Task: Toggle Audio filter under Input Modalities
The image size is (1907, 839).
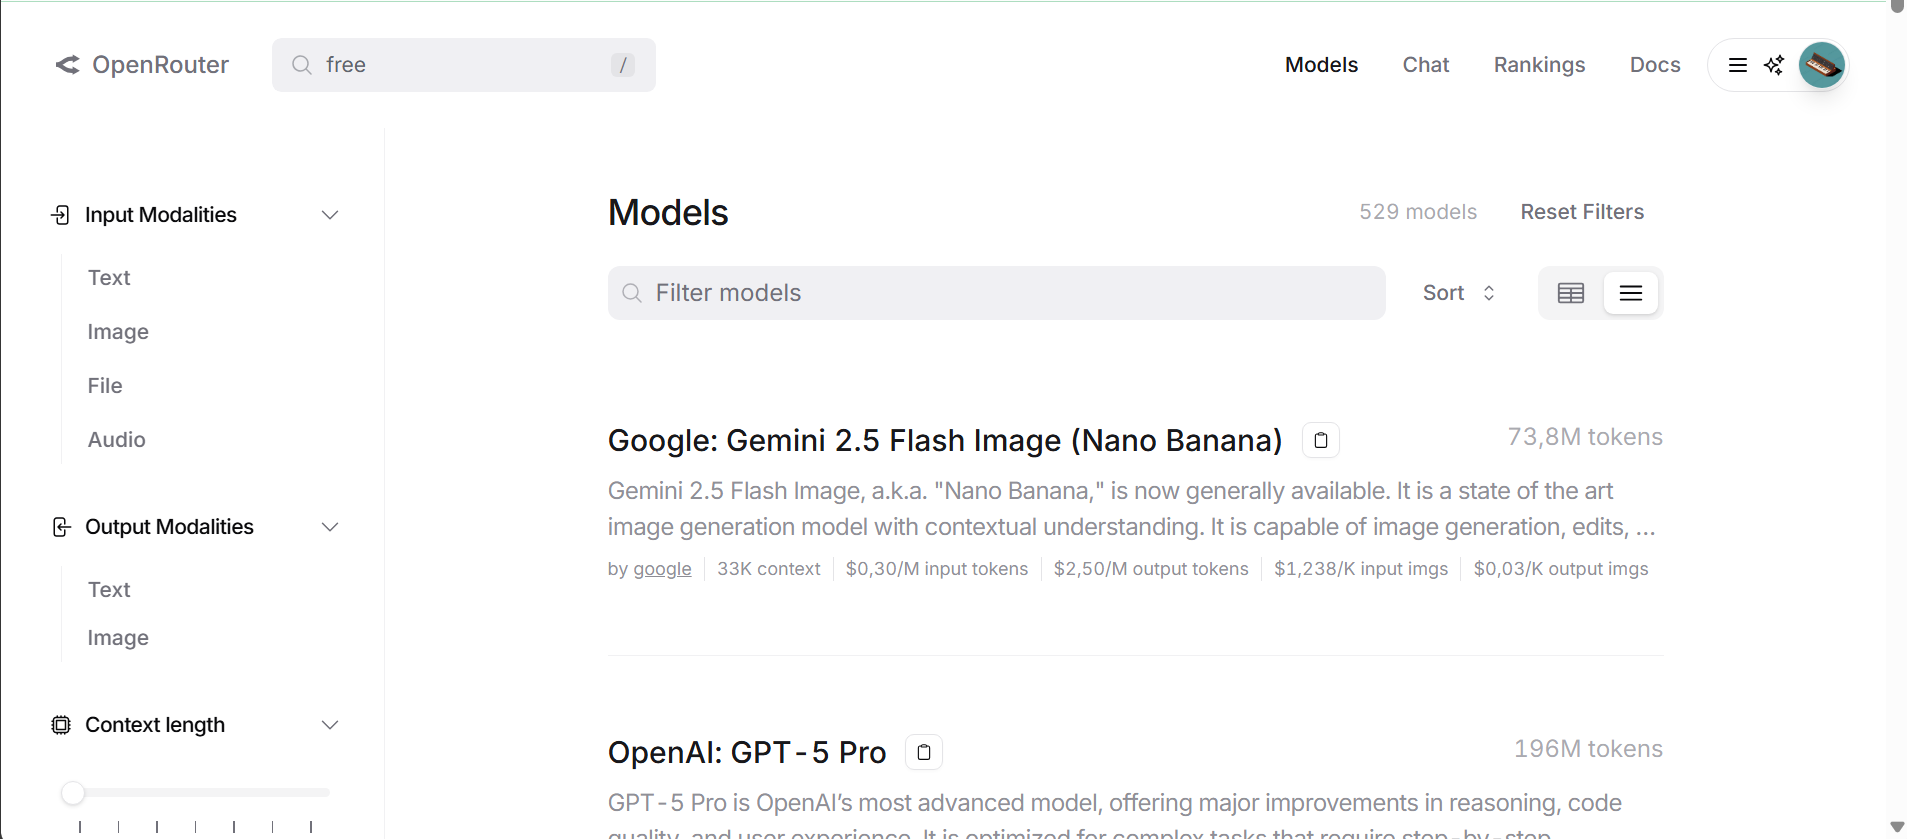Action: tap(116, 440)
